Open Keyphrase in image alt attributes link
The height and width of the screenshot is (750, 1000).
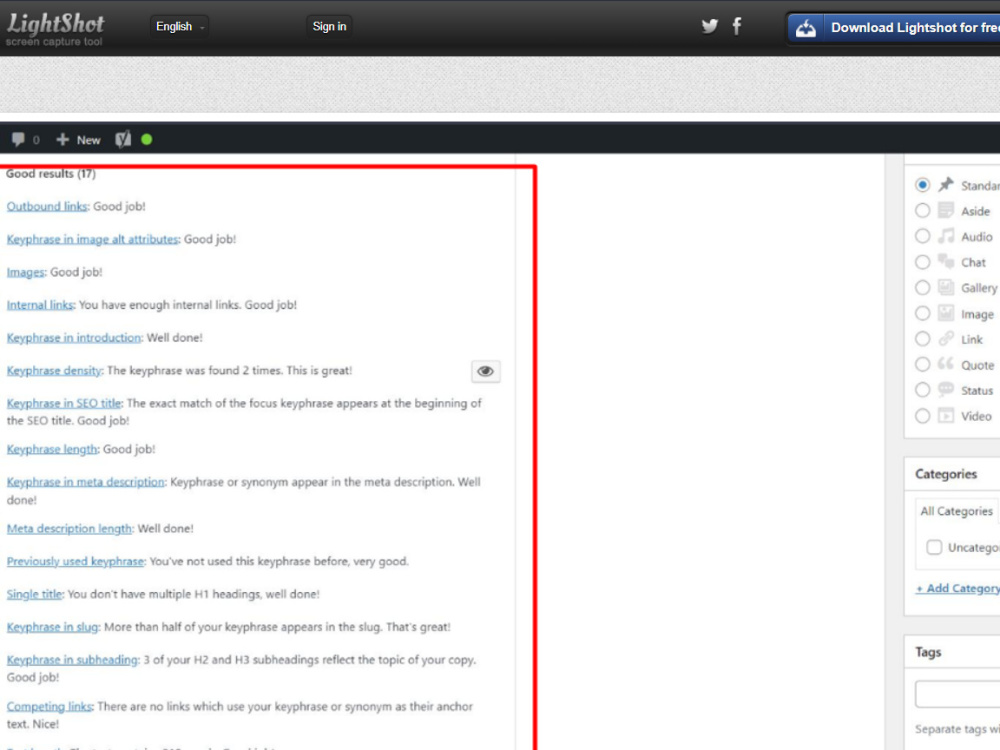92,239
